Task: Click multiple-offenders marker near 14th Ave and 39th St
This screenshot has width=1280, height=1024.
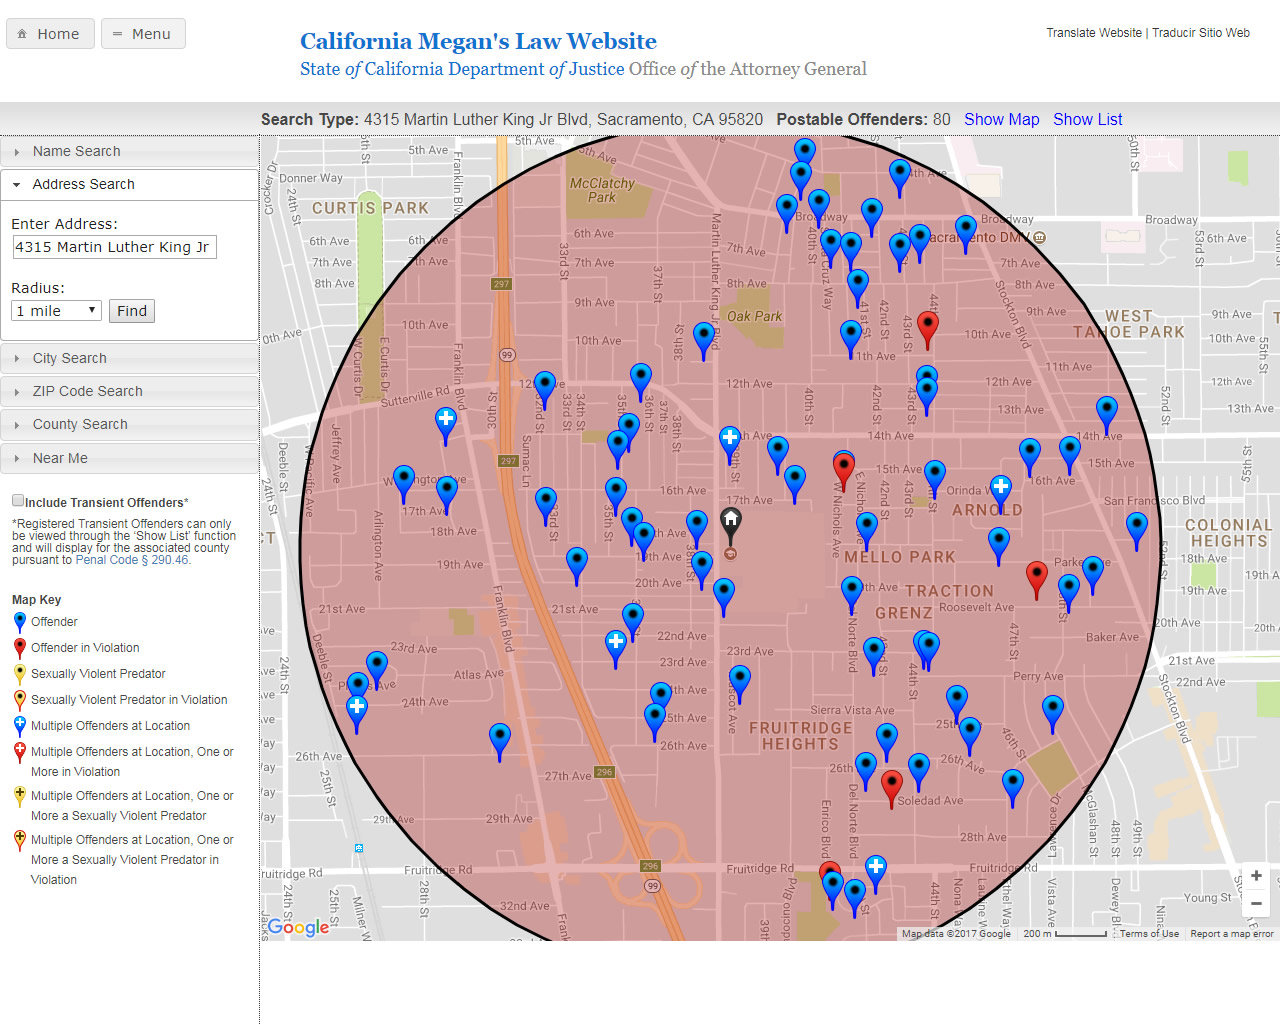Action: 730,443
